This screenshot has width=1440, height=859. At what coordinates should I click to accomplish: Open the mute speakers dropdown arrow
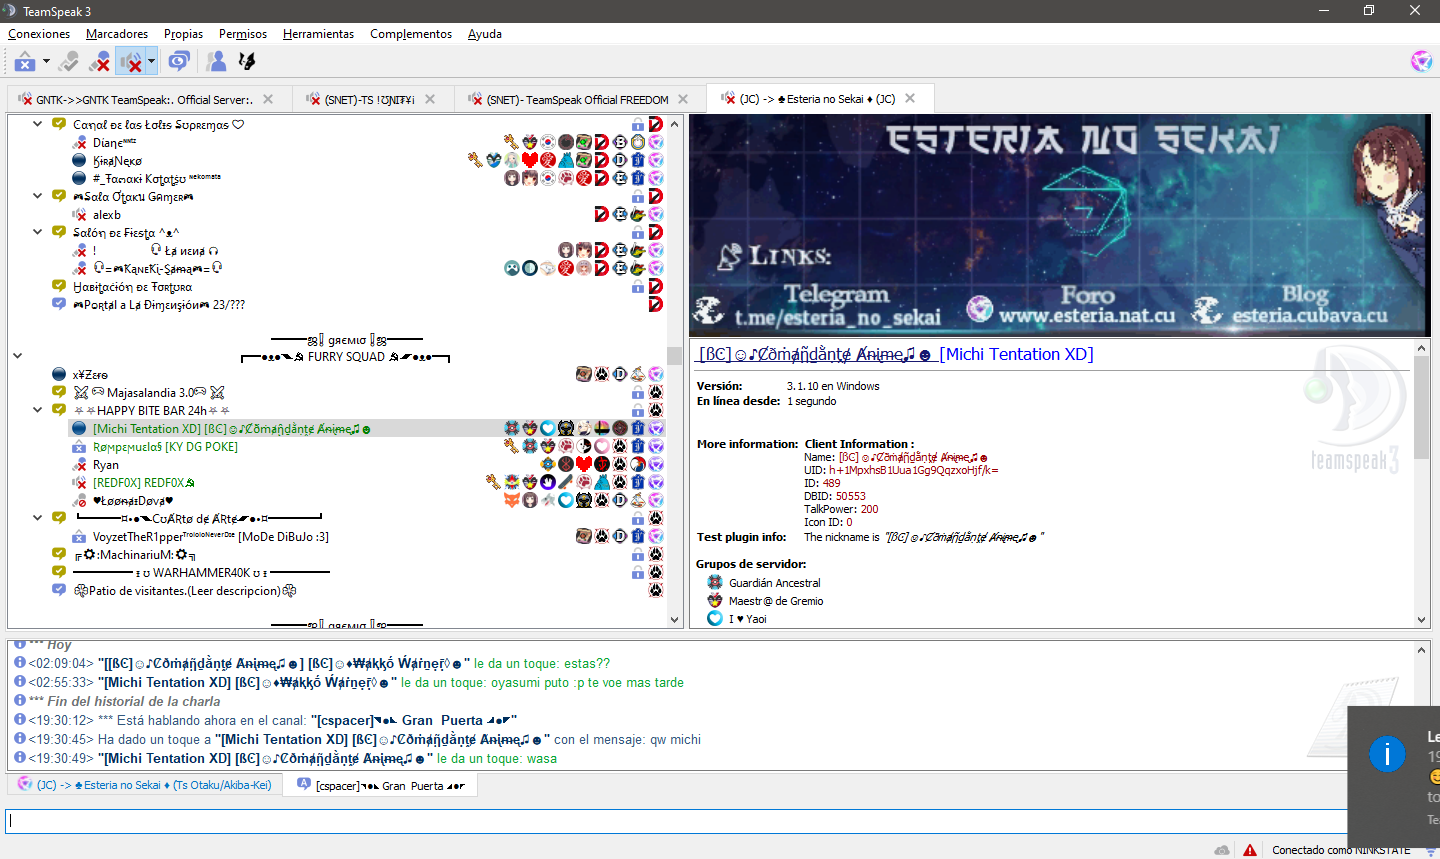point(151,62)
